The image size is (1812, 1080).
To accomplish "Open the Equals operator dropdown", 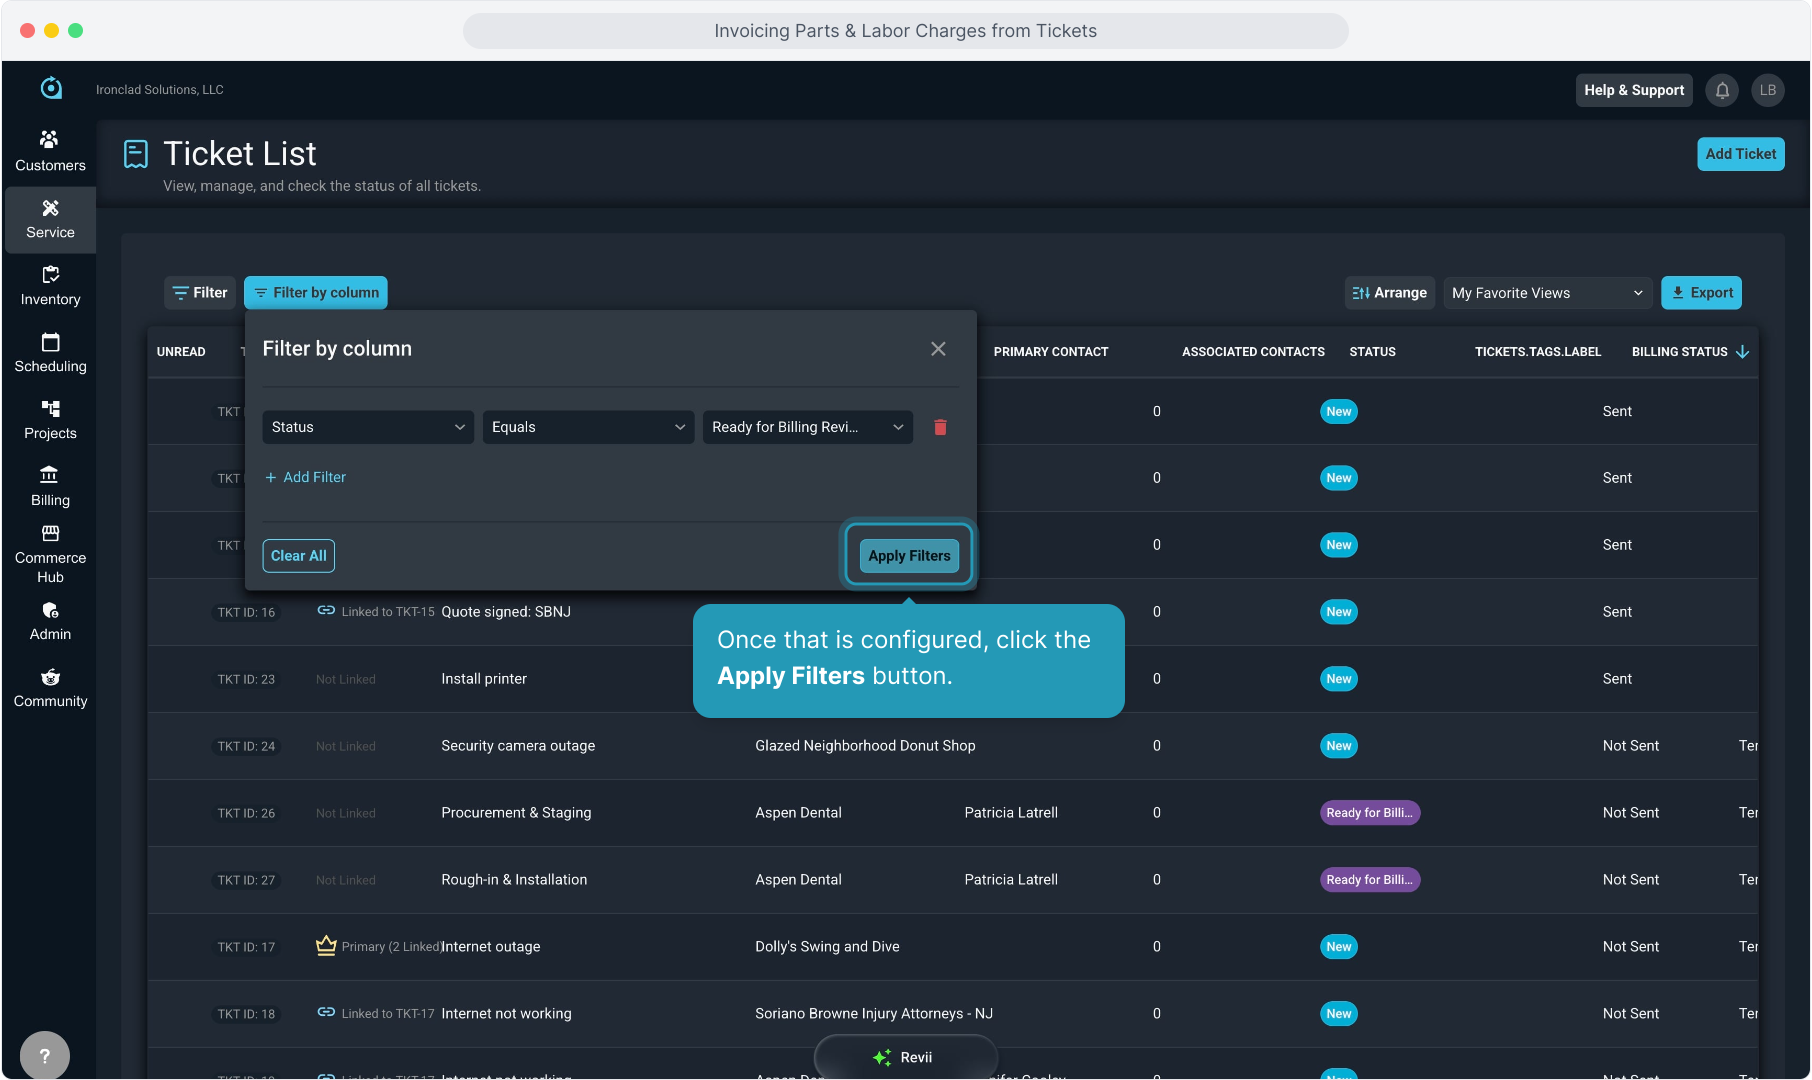I will (x=587, y=427).
